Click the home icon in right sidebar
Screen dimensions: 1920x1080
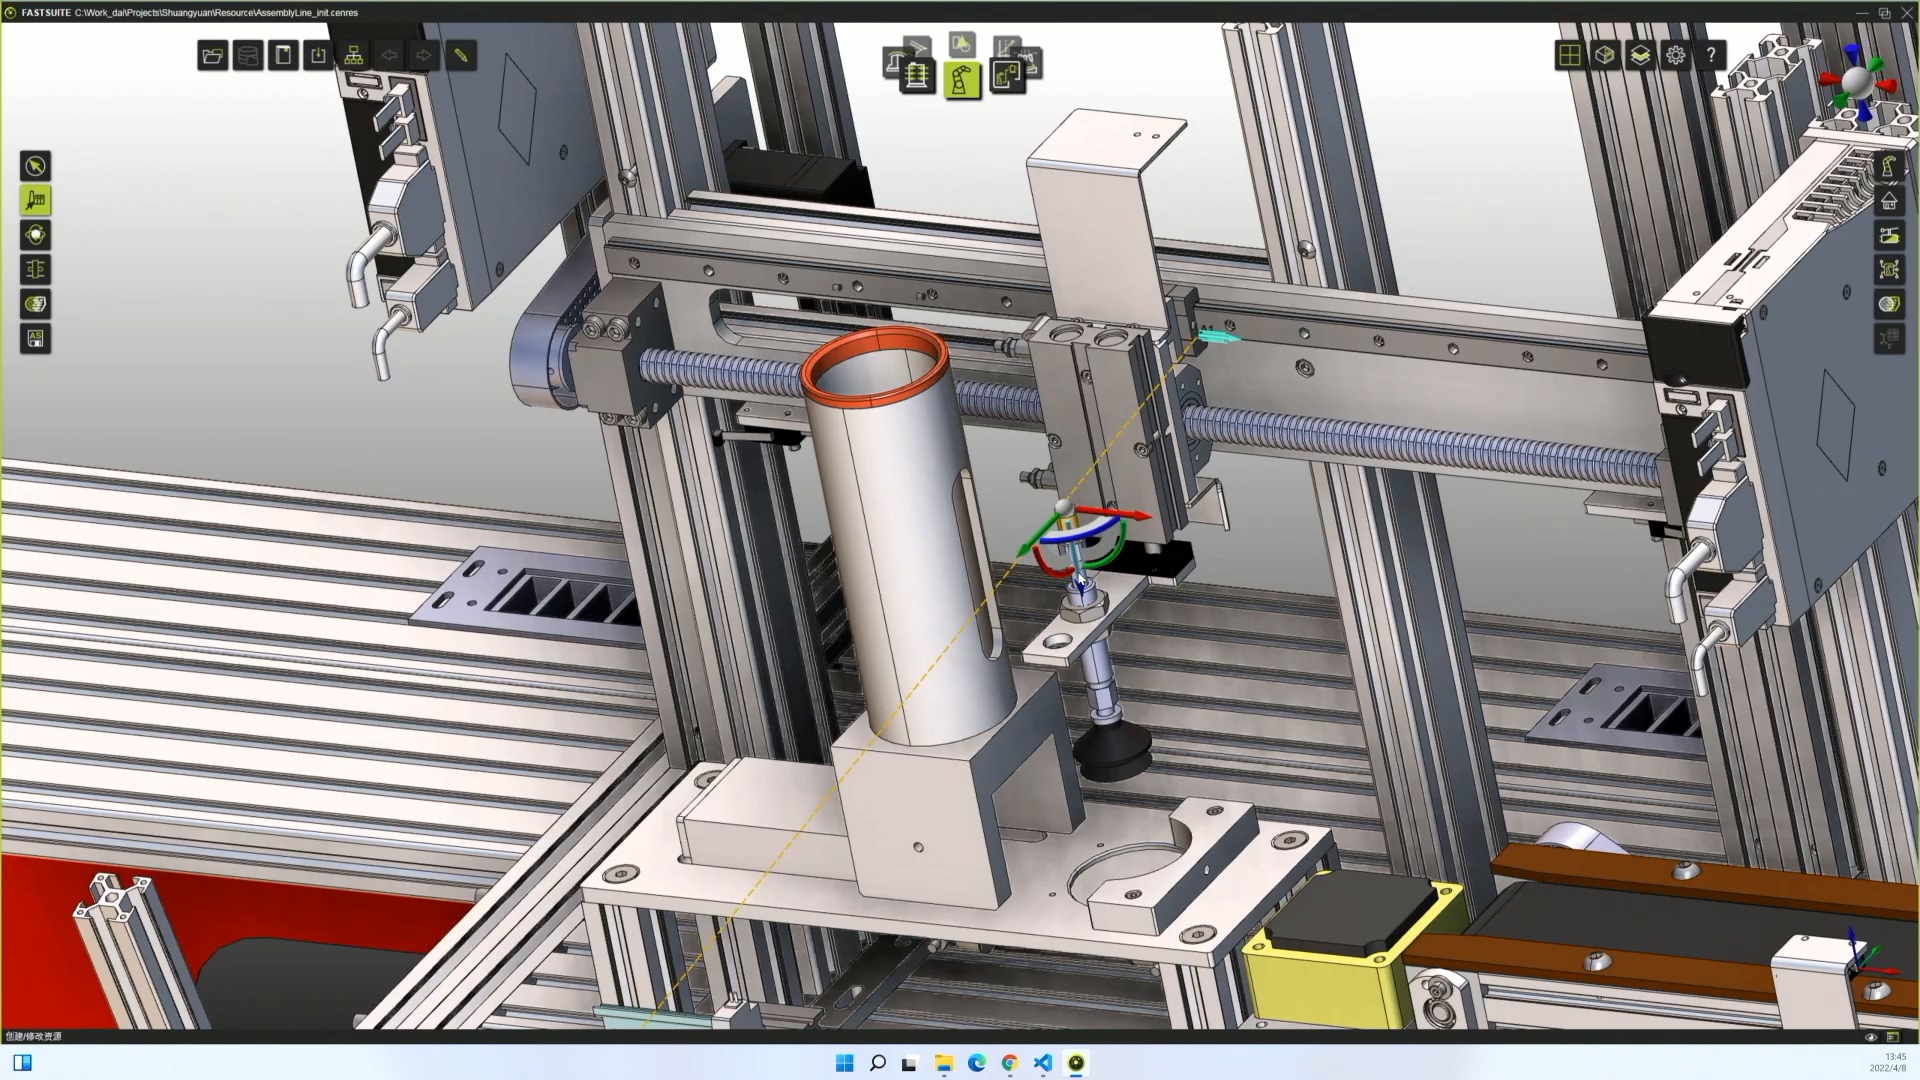click(x=1889, y=202)
